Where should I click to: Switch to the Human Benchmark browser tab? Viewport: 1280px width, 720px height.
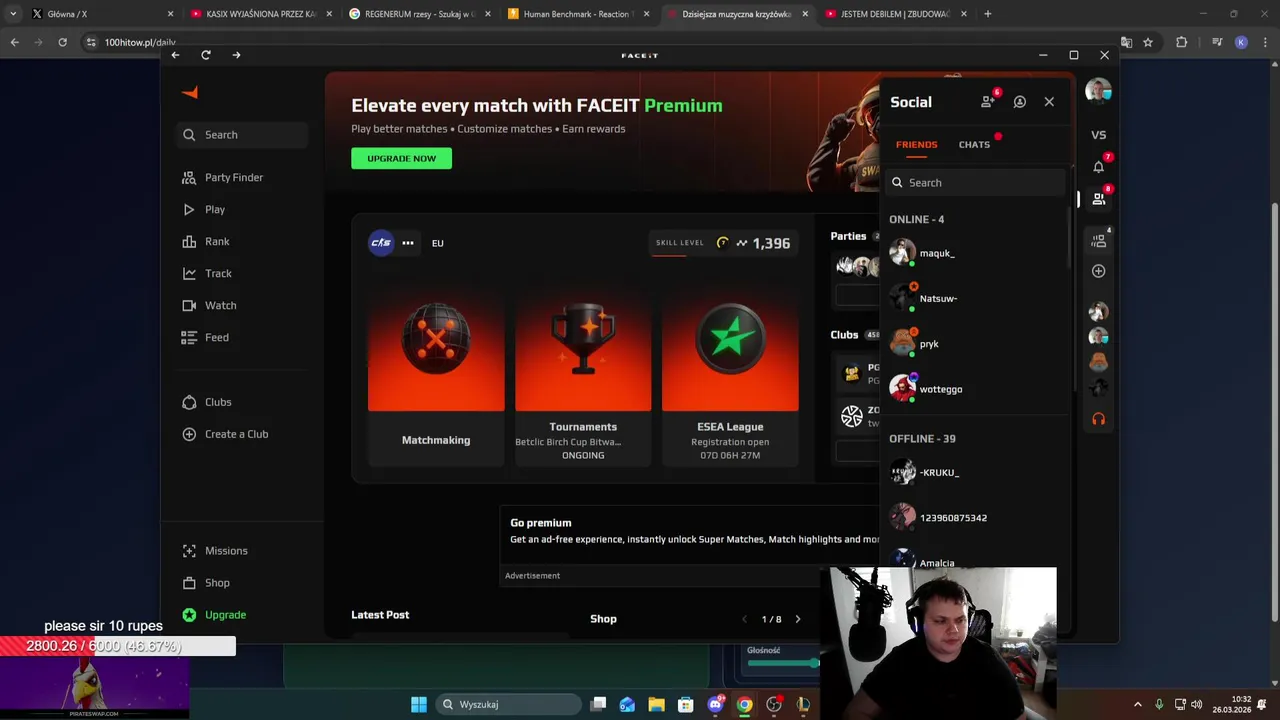pos(580,14)
